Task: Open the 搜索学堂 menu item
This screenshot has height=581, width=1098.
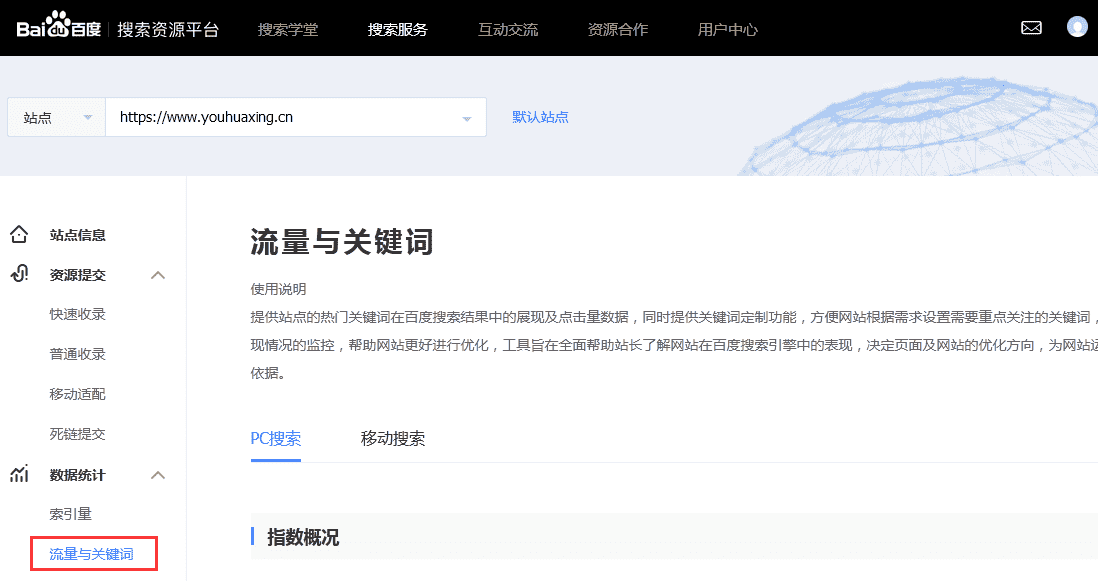Action: pos(288,29)
